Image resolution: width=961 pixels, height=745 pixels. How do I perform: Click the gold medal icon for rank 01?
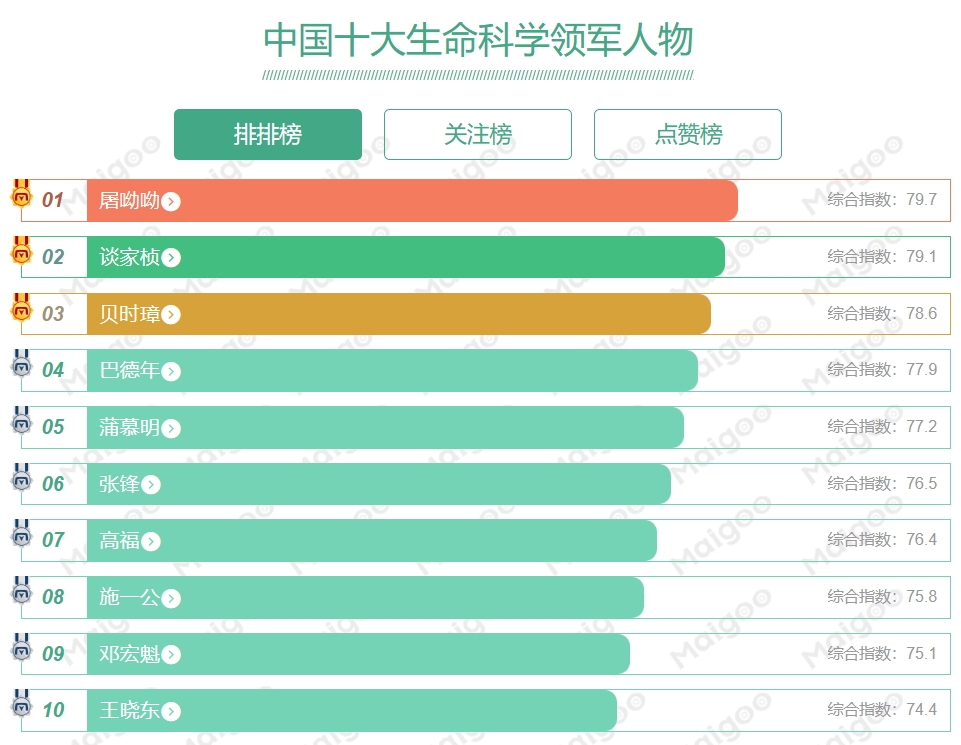pyautogui.click(x=21, y=194)
